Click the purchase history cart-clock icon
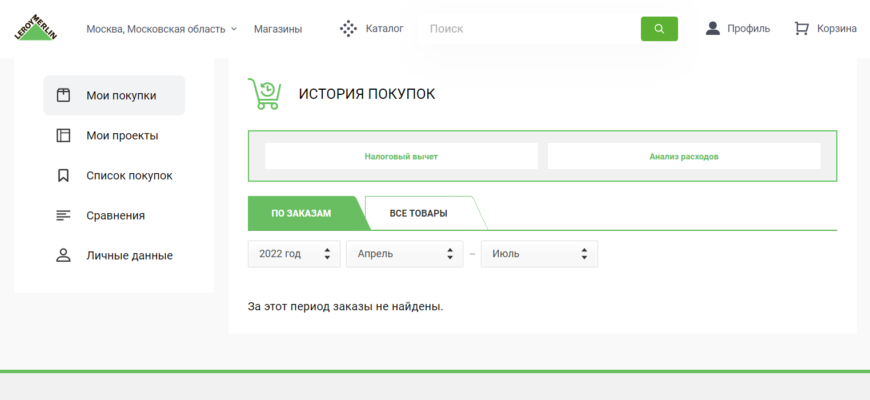Image resolution: width=870 pixels, height=400 pixels. (x=264, y=94)
